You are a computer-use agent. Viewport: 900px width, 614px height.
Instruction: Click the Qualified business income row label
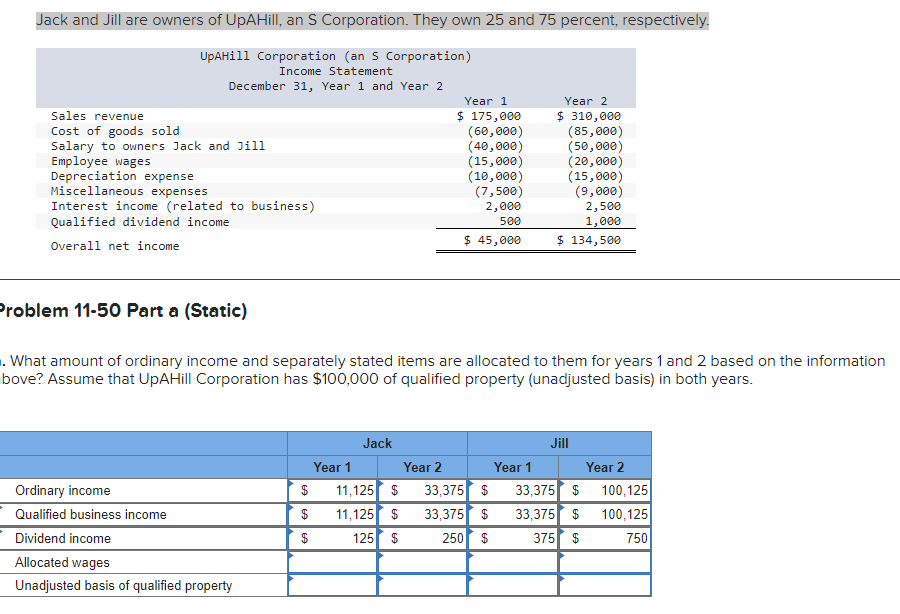pos(91,515)
